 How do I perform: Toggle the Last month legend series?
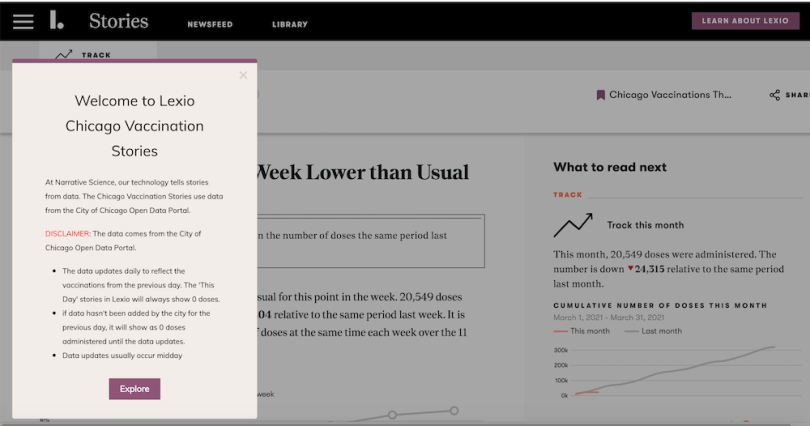[656, 330]
